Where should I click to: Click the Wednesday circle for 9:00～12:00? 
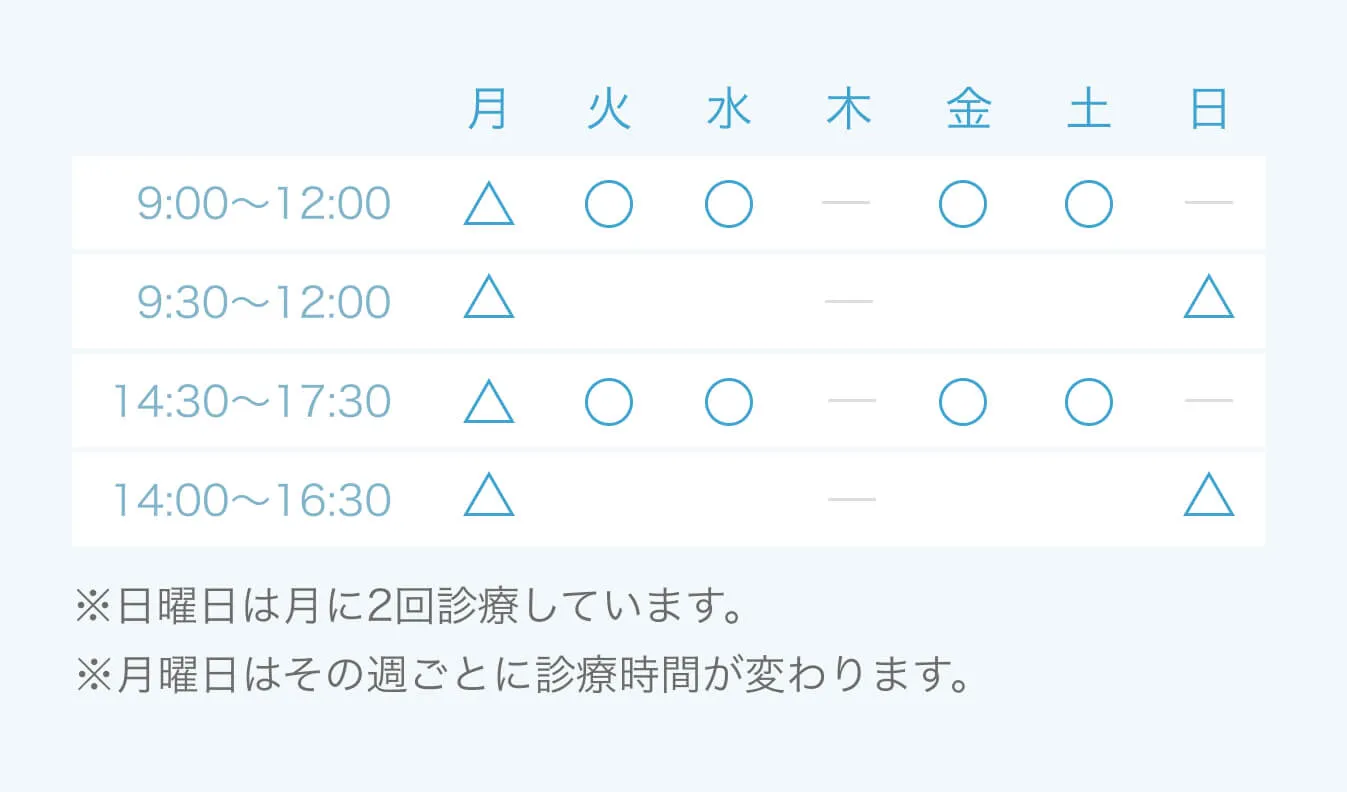point(729,204)
